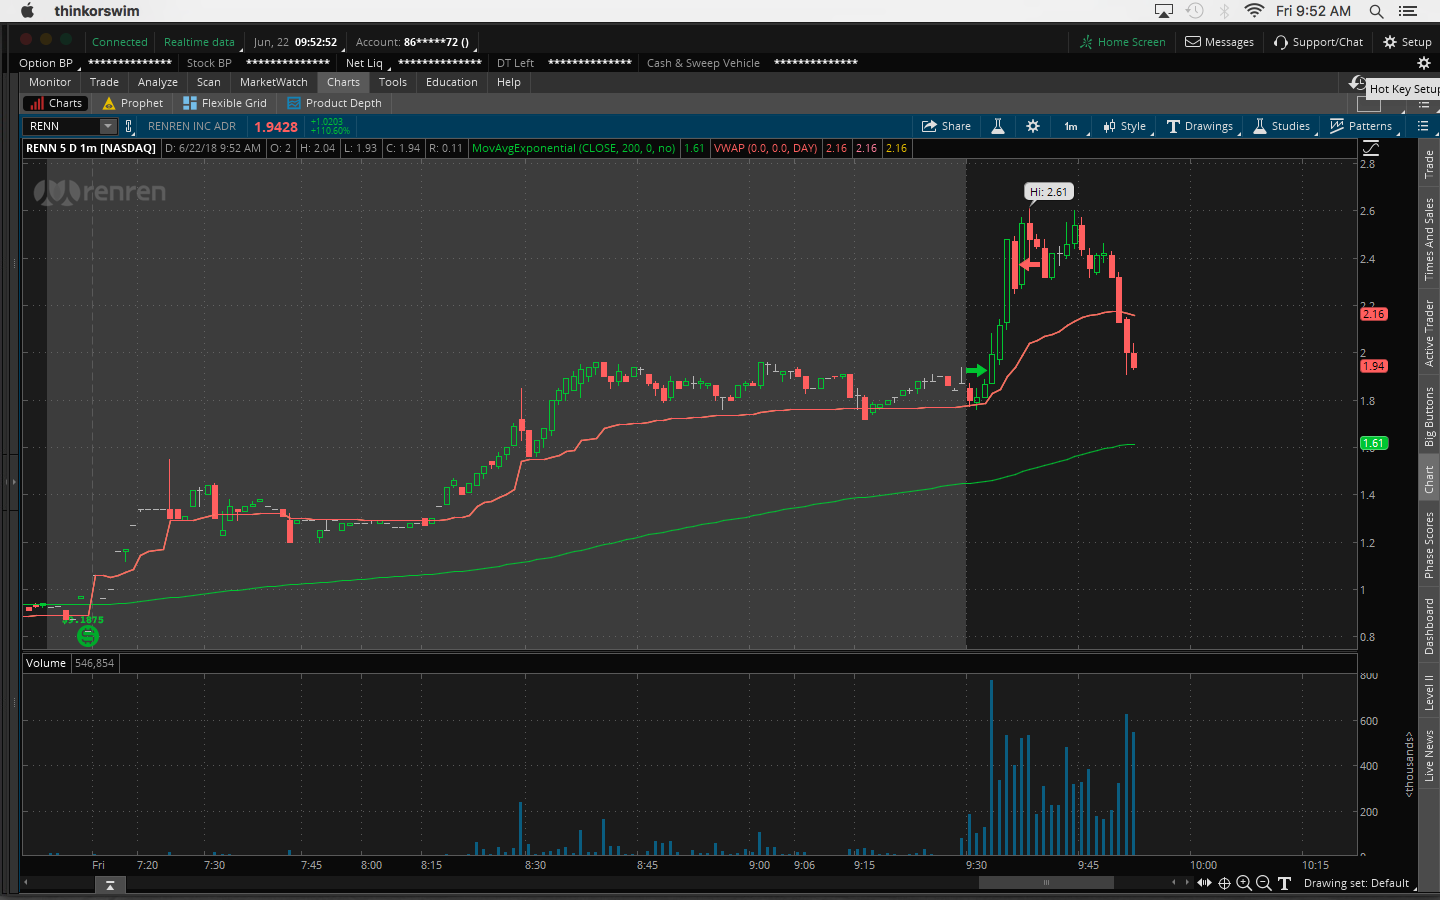Switch to the MarketWatch tab
The width and height of the screenshot is (1440, 900).
274,82
